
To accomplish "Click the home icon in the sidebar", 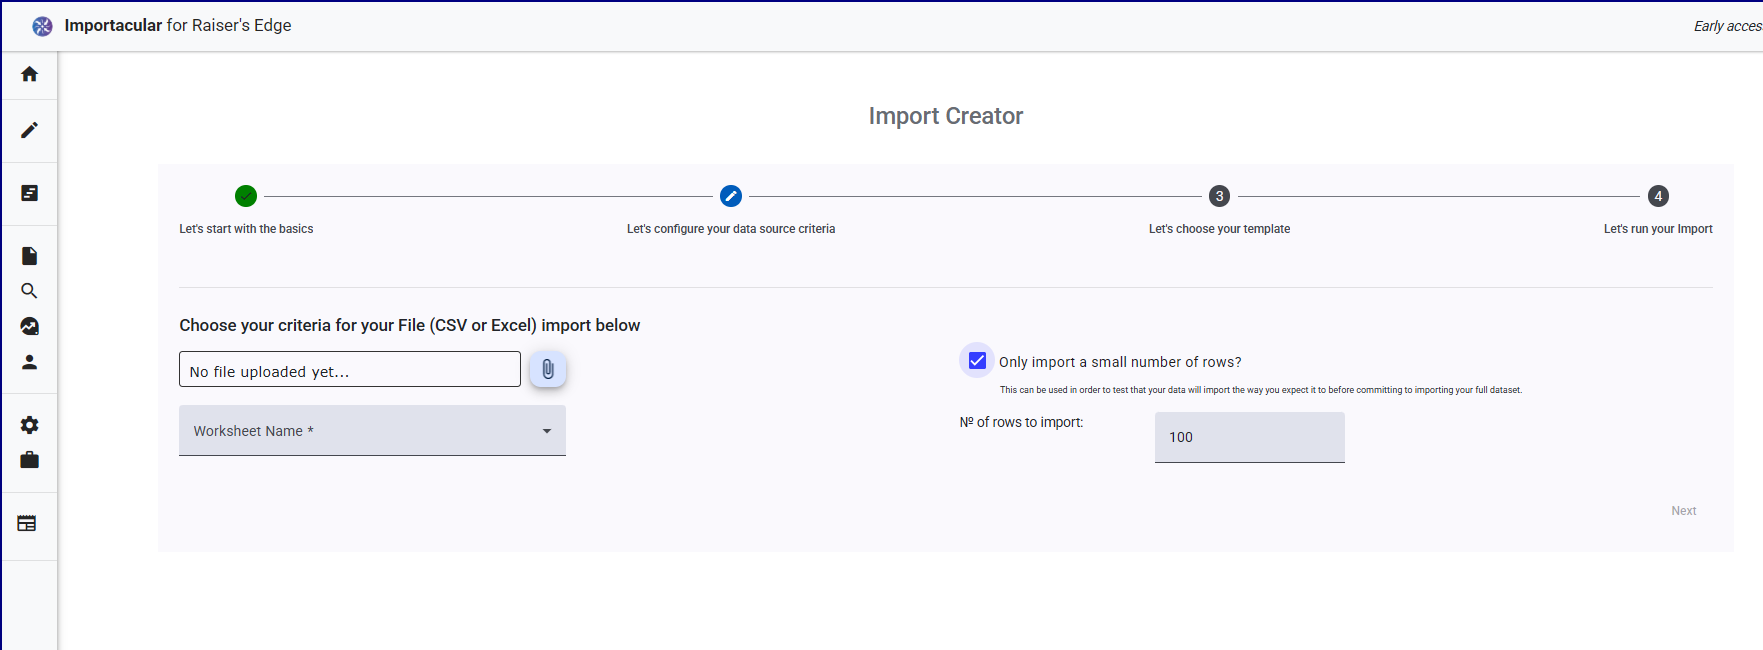I will [x=30, y=74].
